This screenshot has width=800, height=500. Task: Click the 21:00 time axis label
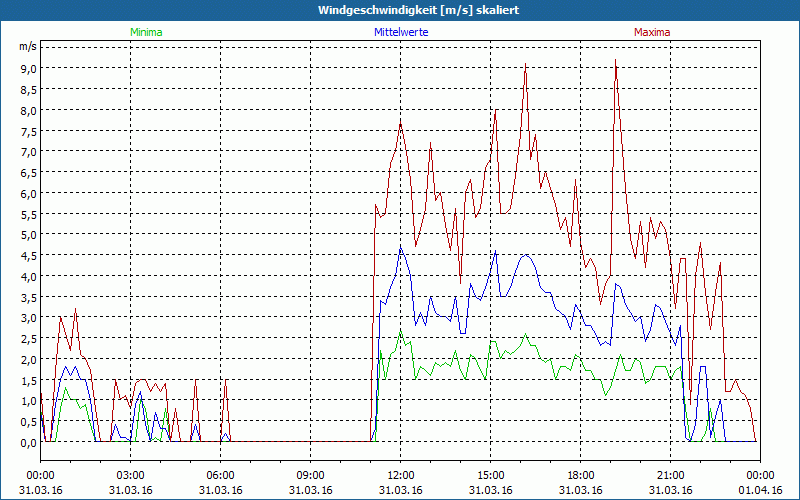pos(670,476)
